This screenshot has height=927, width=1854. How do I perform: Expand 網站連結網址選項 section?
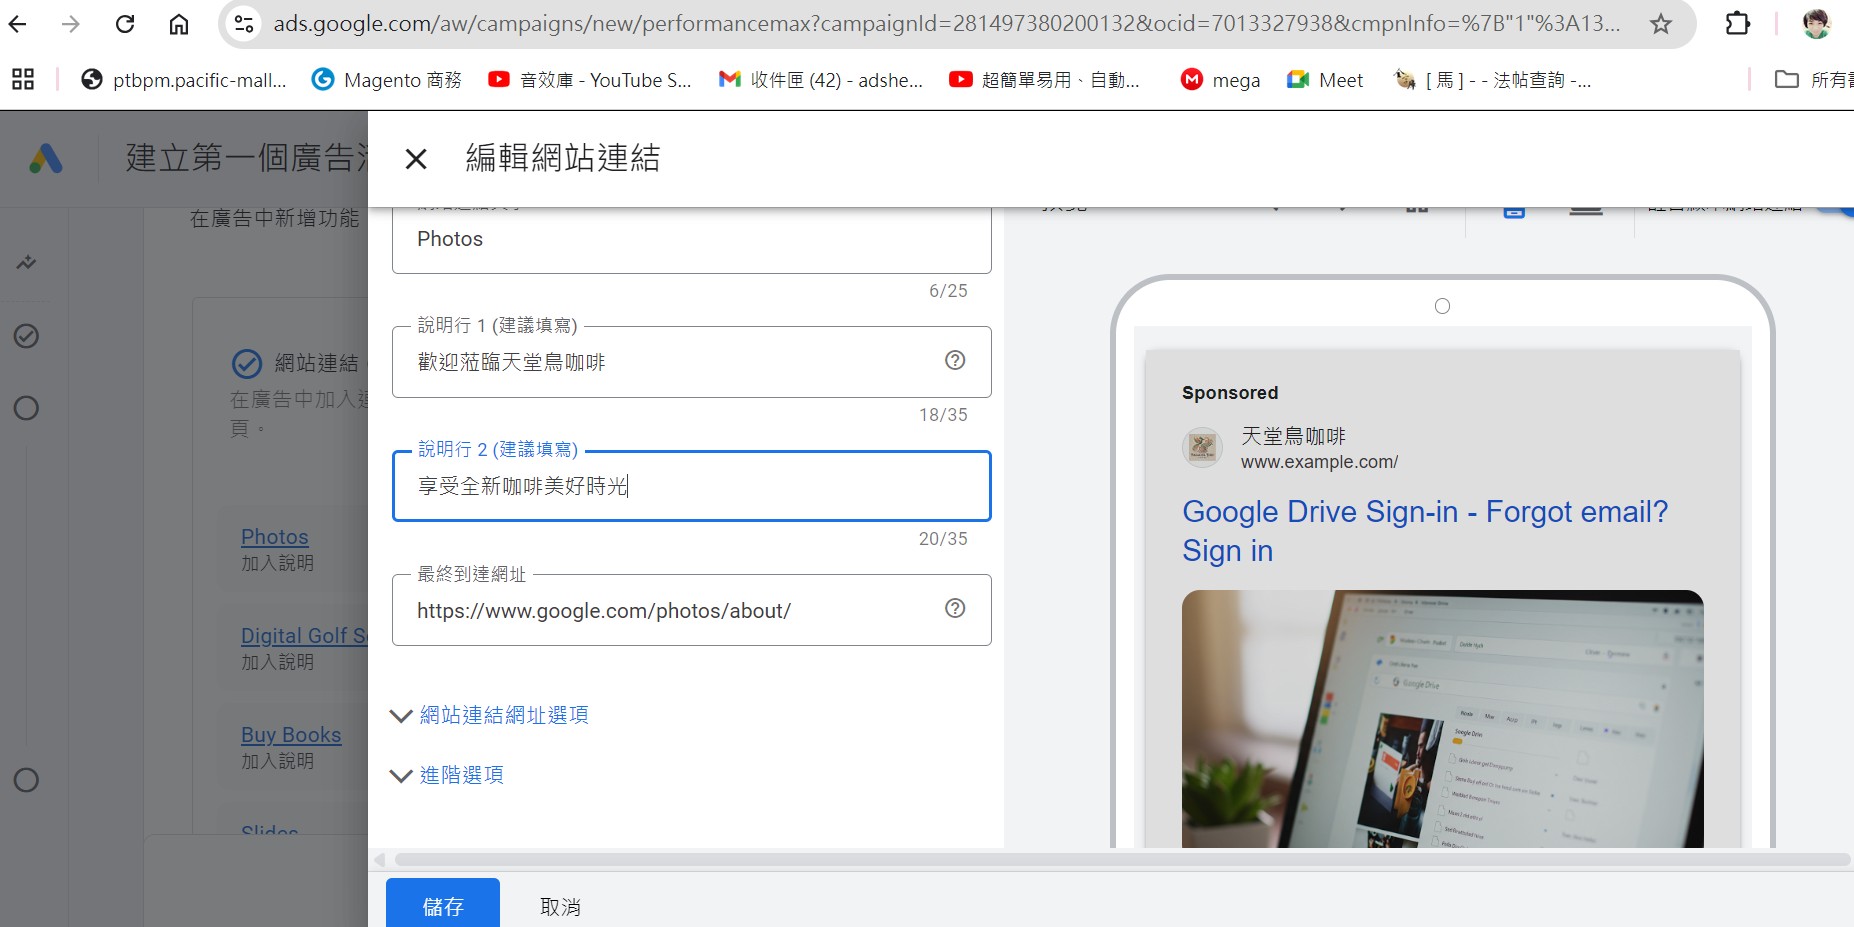(489, 715)
